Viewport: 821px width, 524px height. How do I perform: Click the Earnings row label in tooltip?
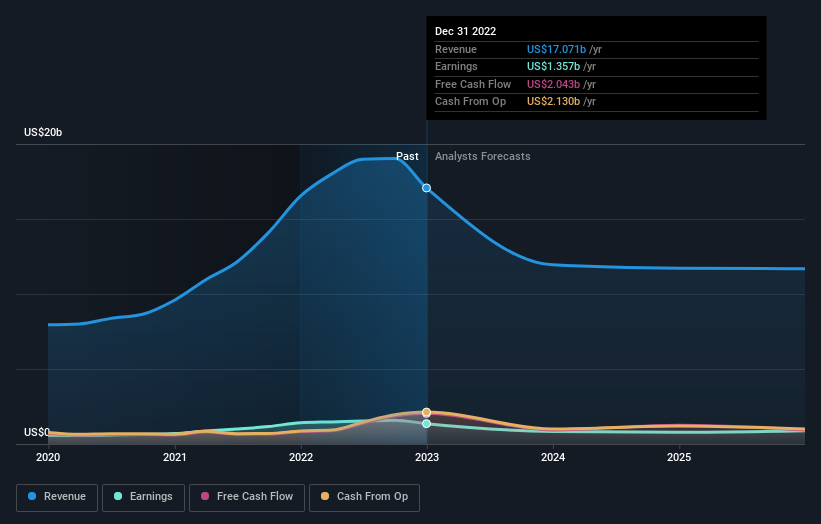(456, 66)
